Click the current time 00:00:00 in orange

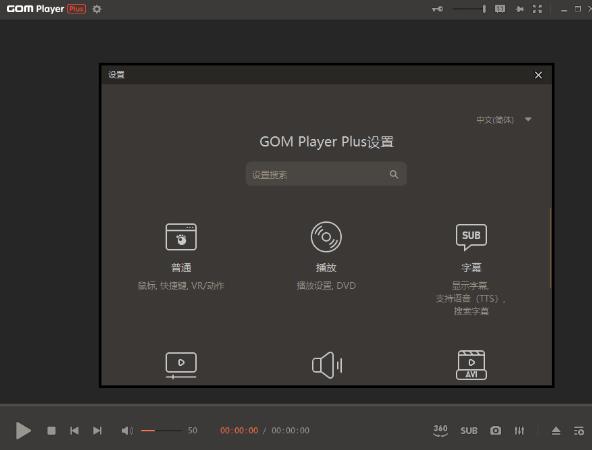(239, 430)
